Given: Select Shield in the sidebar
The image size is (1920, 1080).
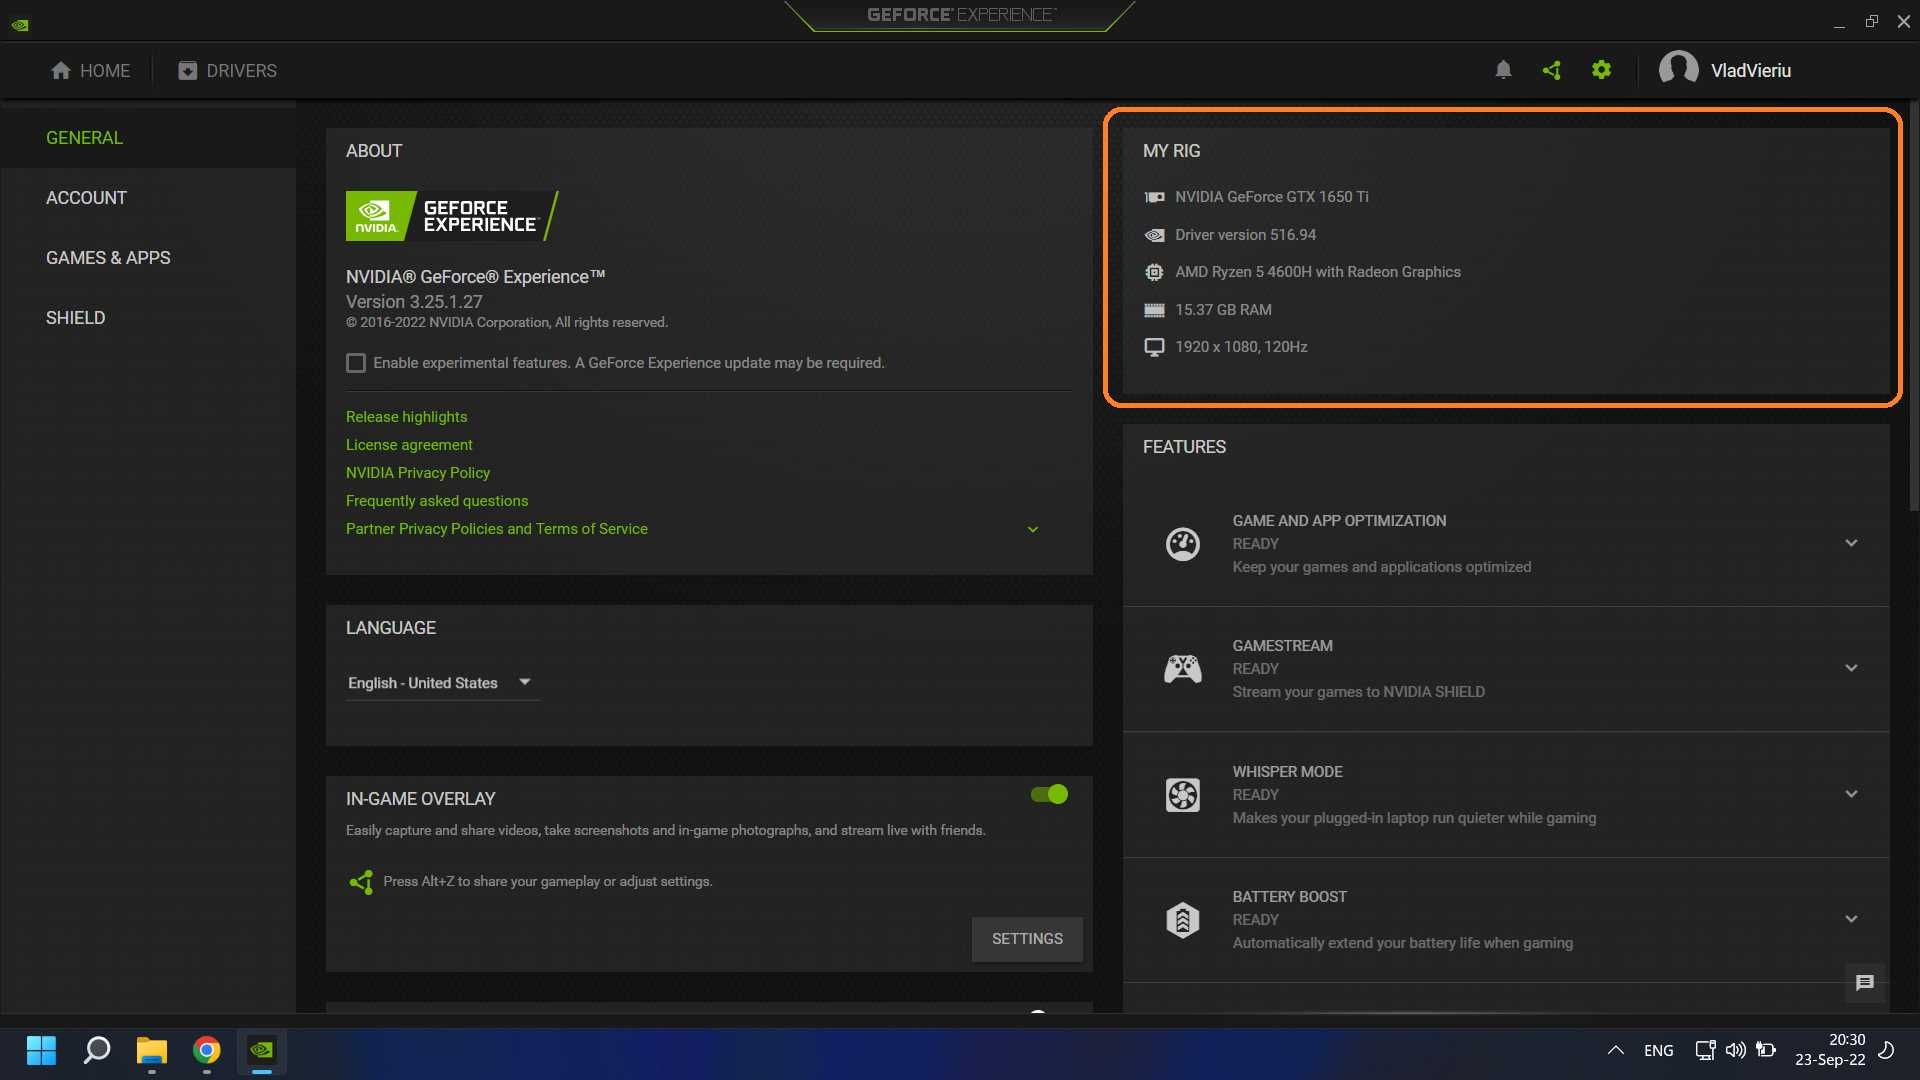Looking at the screenshot, I should [148, 318].
